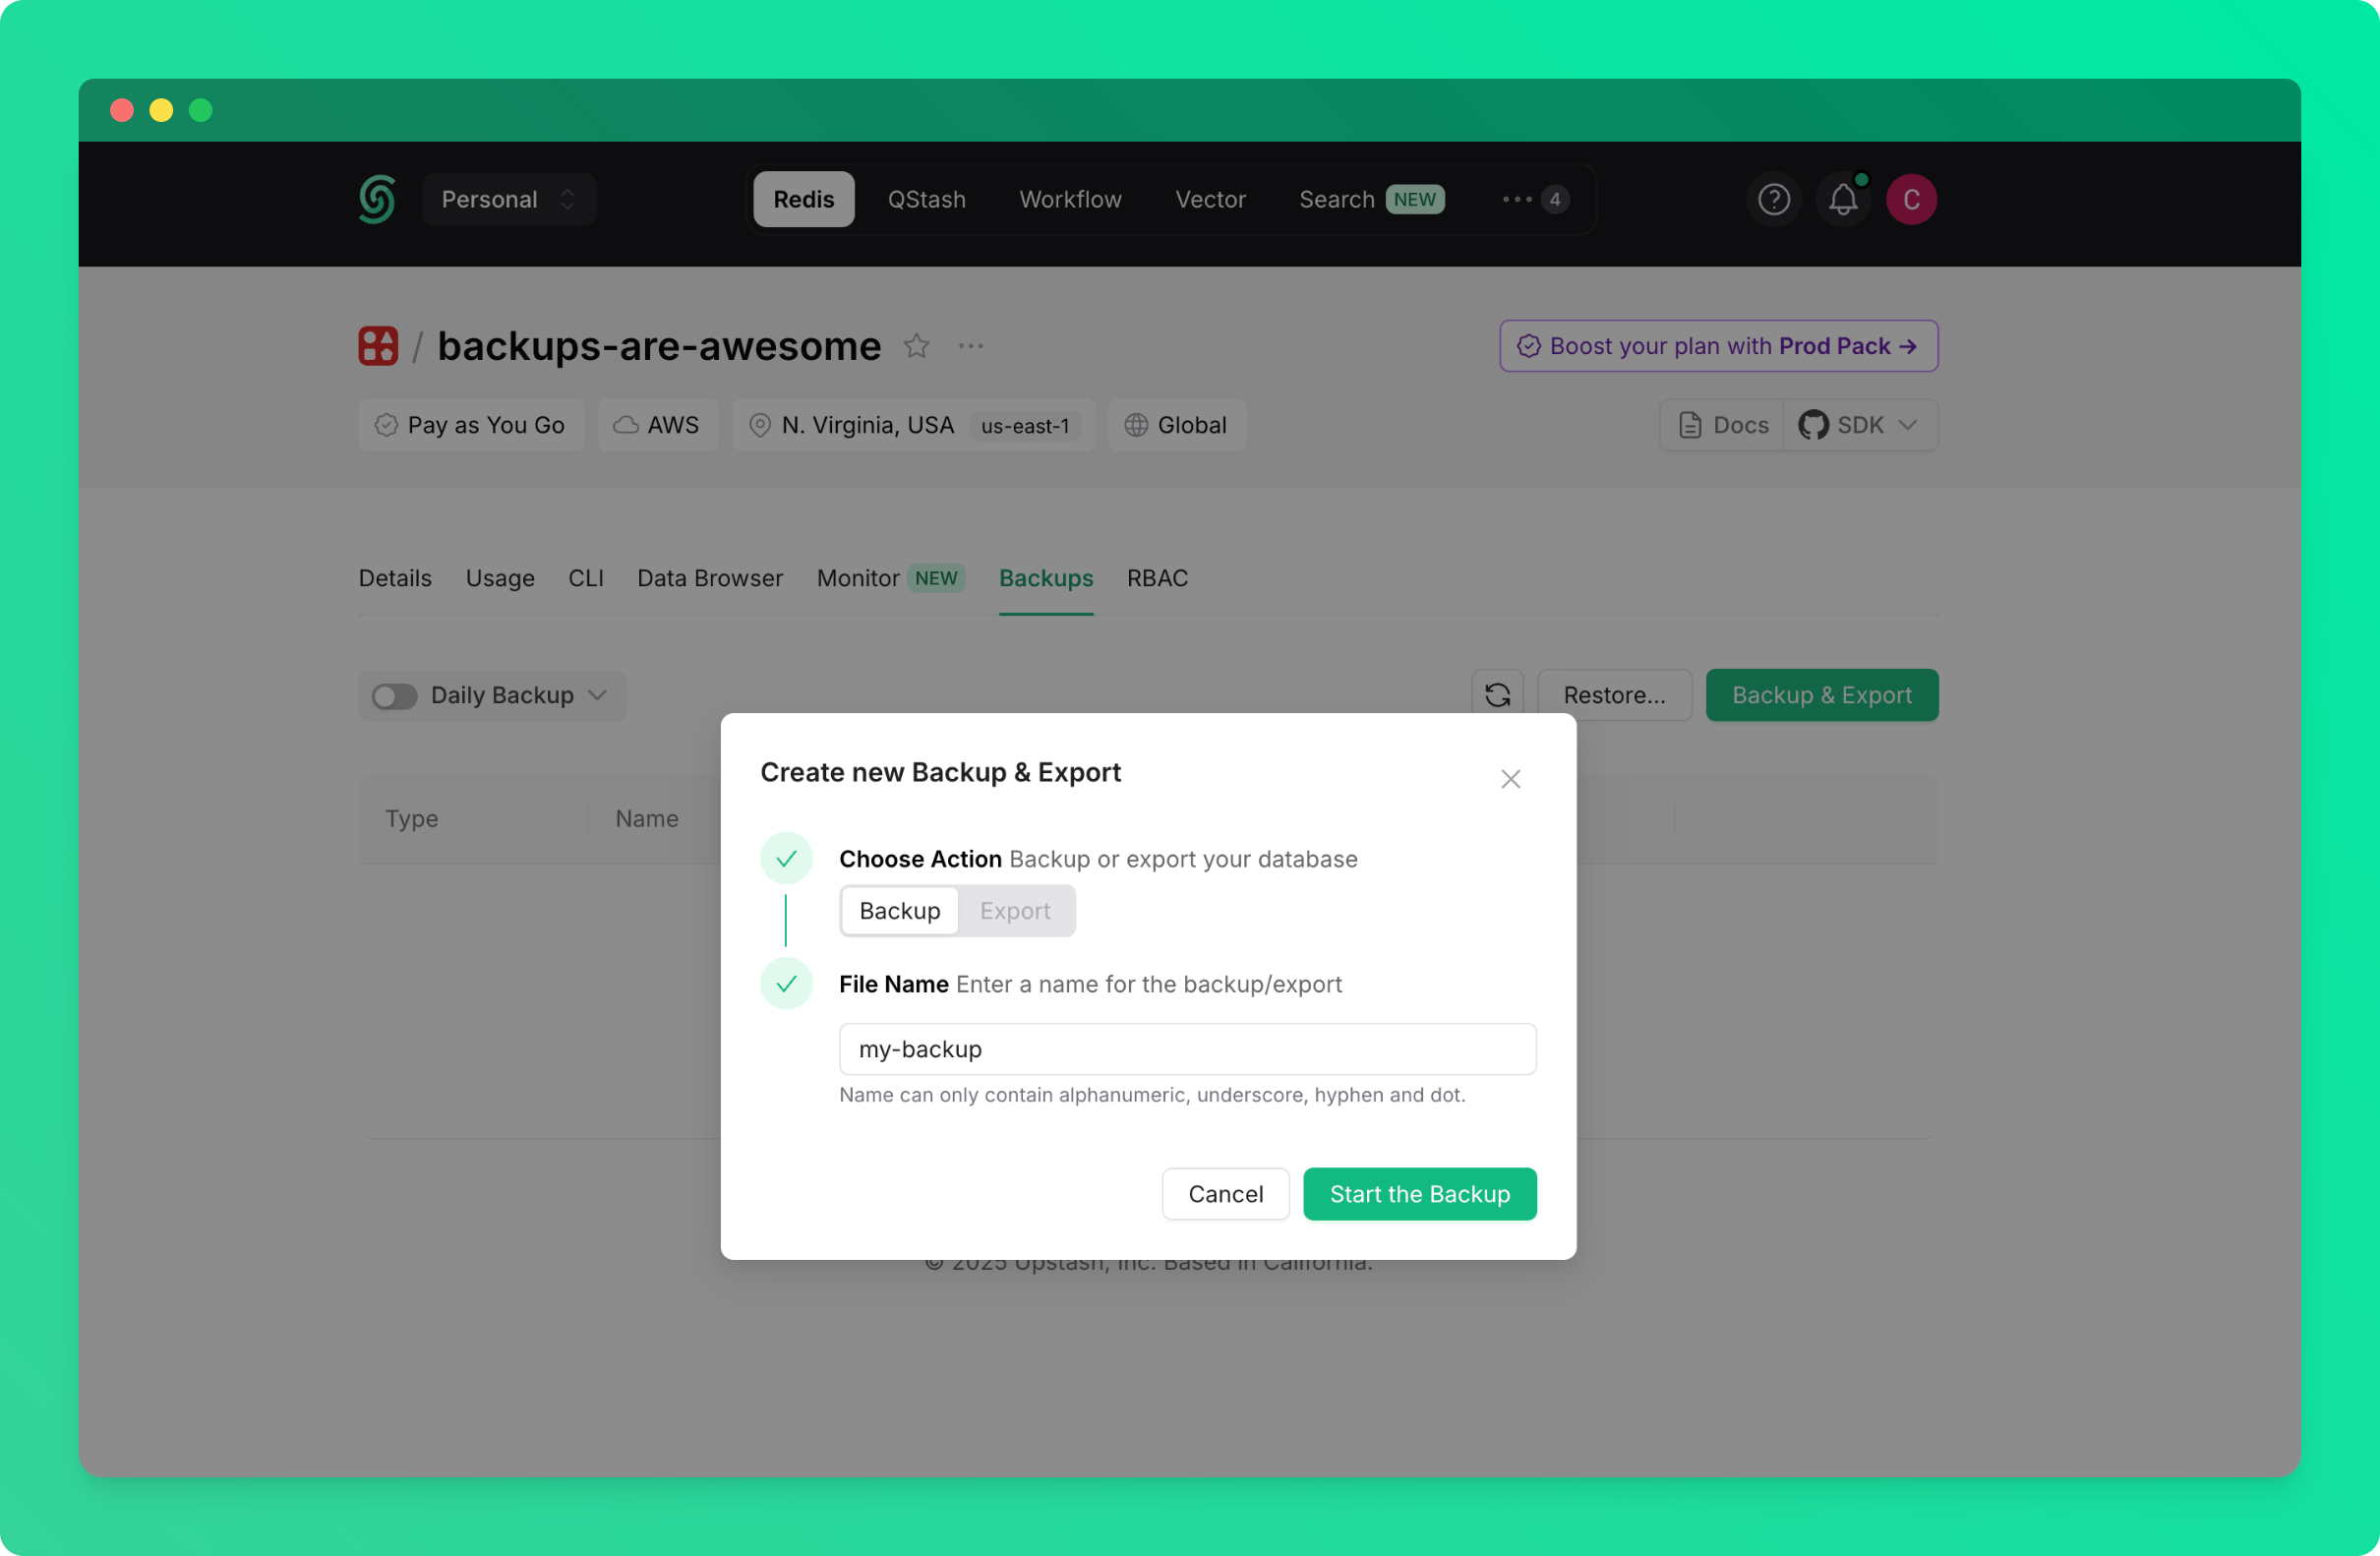Select the Export action option
This screenshot has width=2380, height=1556.
[x=1014, y=911]
